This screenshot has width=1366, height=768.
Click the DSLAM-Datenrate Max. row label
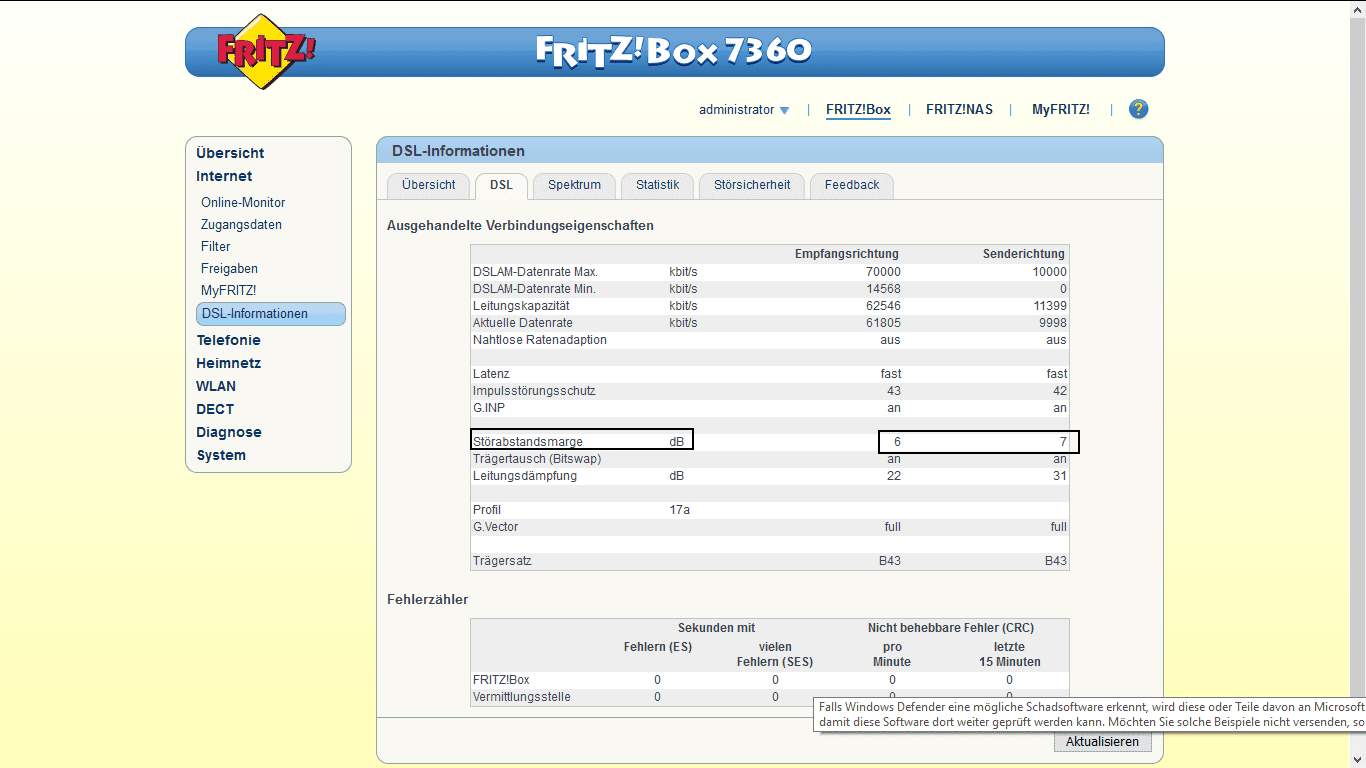pos(535,272)
